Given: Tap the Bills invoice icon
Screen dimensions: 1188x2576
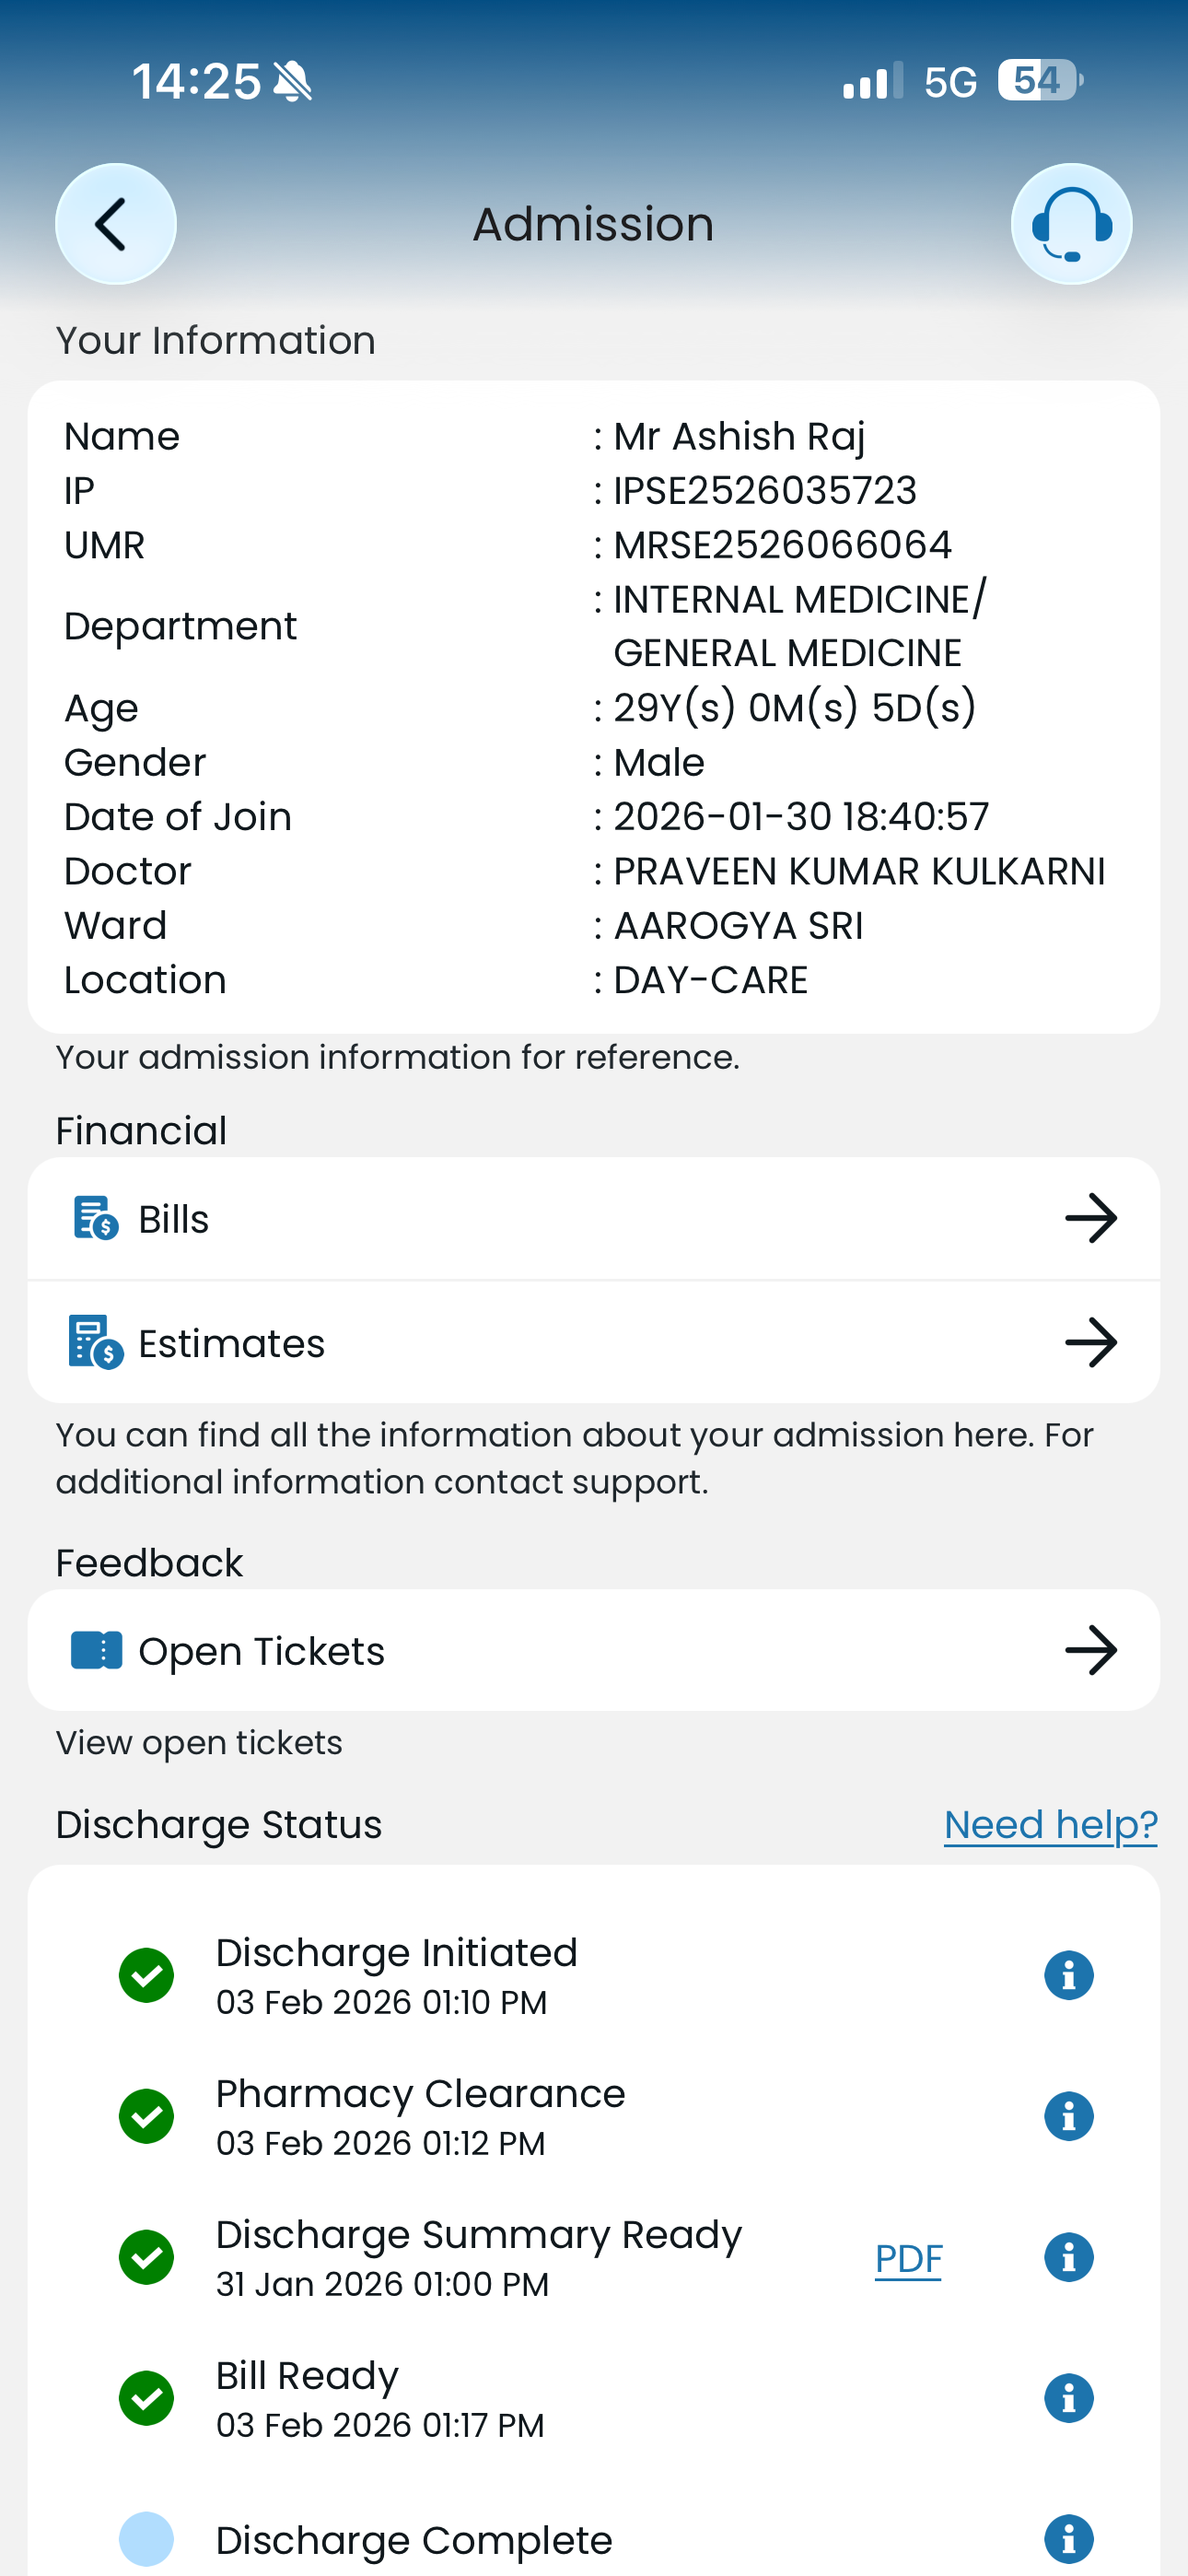Looking at the screenshot, I should [96, 1218].
